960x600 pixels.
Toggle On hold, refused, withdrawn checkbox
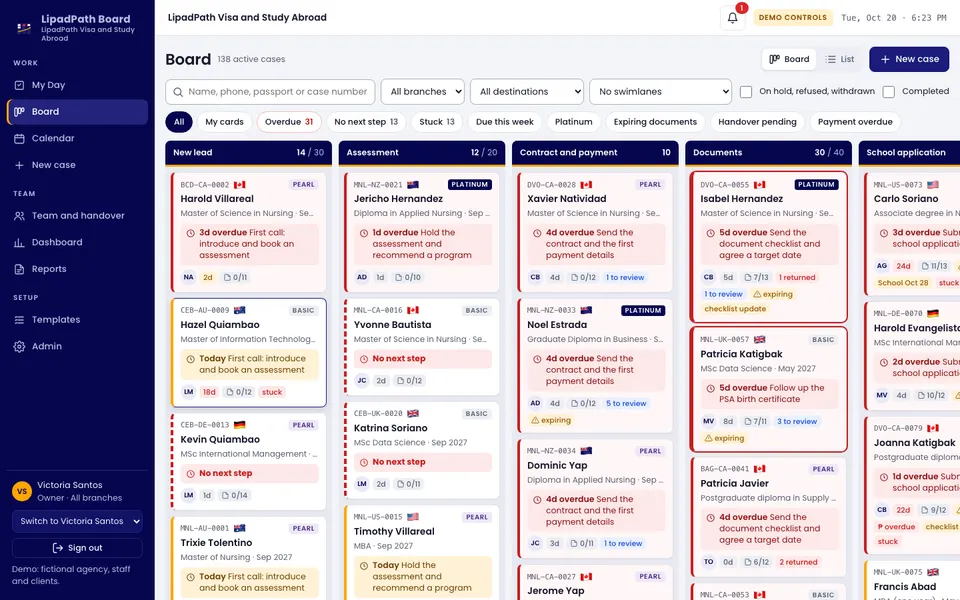tap(746, 92)
